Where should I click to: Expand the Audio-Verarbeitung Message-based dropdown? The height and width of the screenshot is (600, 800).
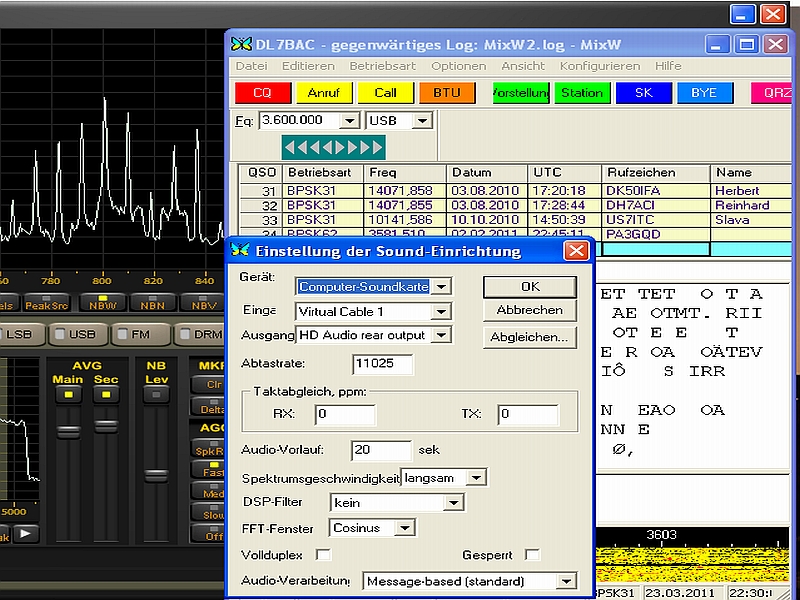point(566,581)
